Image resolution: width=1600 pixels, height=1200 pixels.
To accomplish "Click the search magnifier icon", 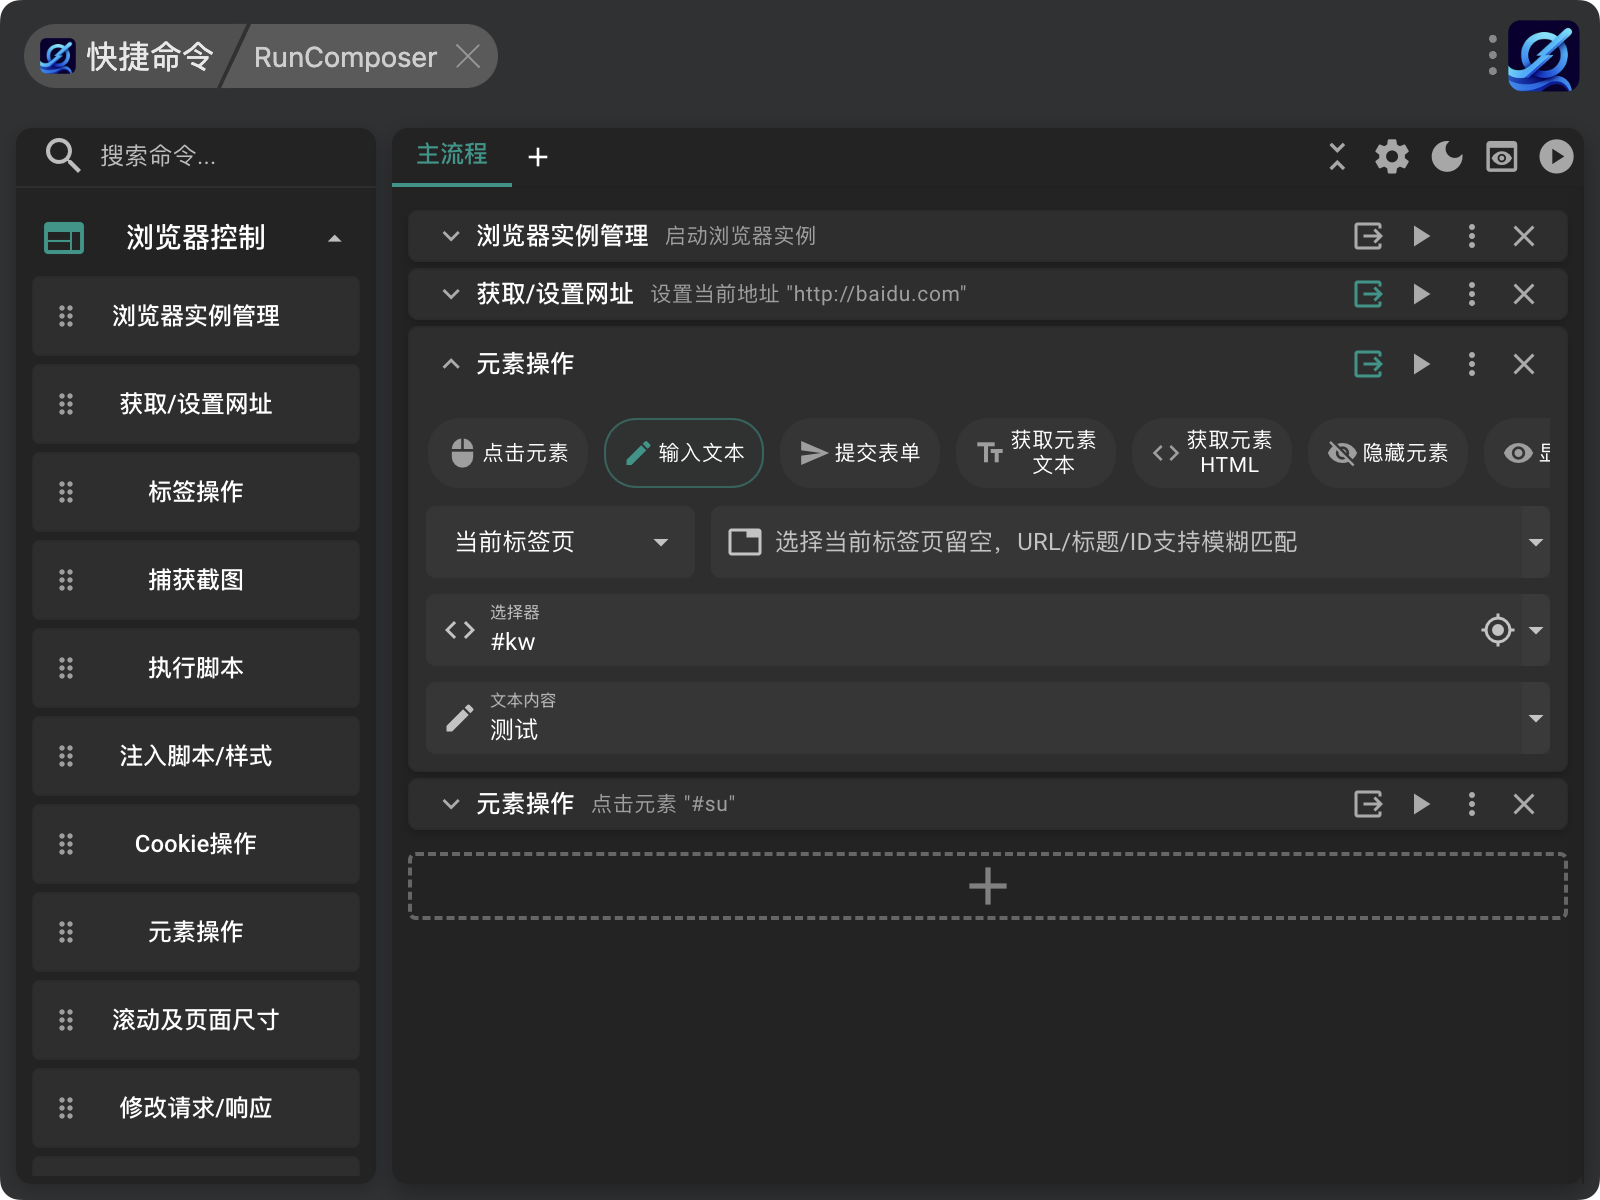I will pos(63,156).
